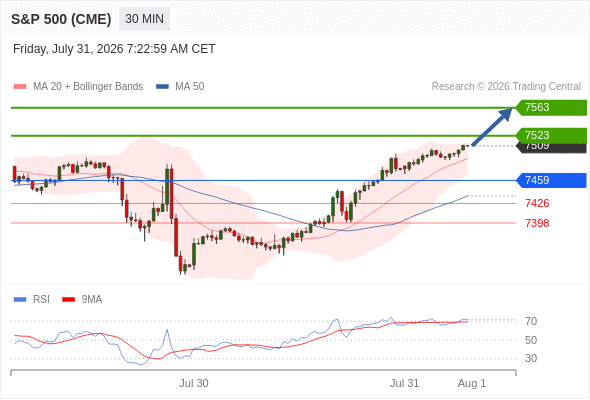Click the blue 7459 pivot price tag
Viewport: 590px width, 400px height.
[x=551, y=180]
